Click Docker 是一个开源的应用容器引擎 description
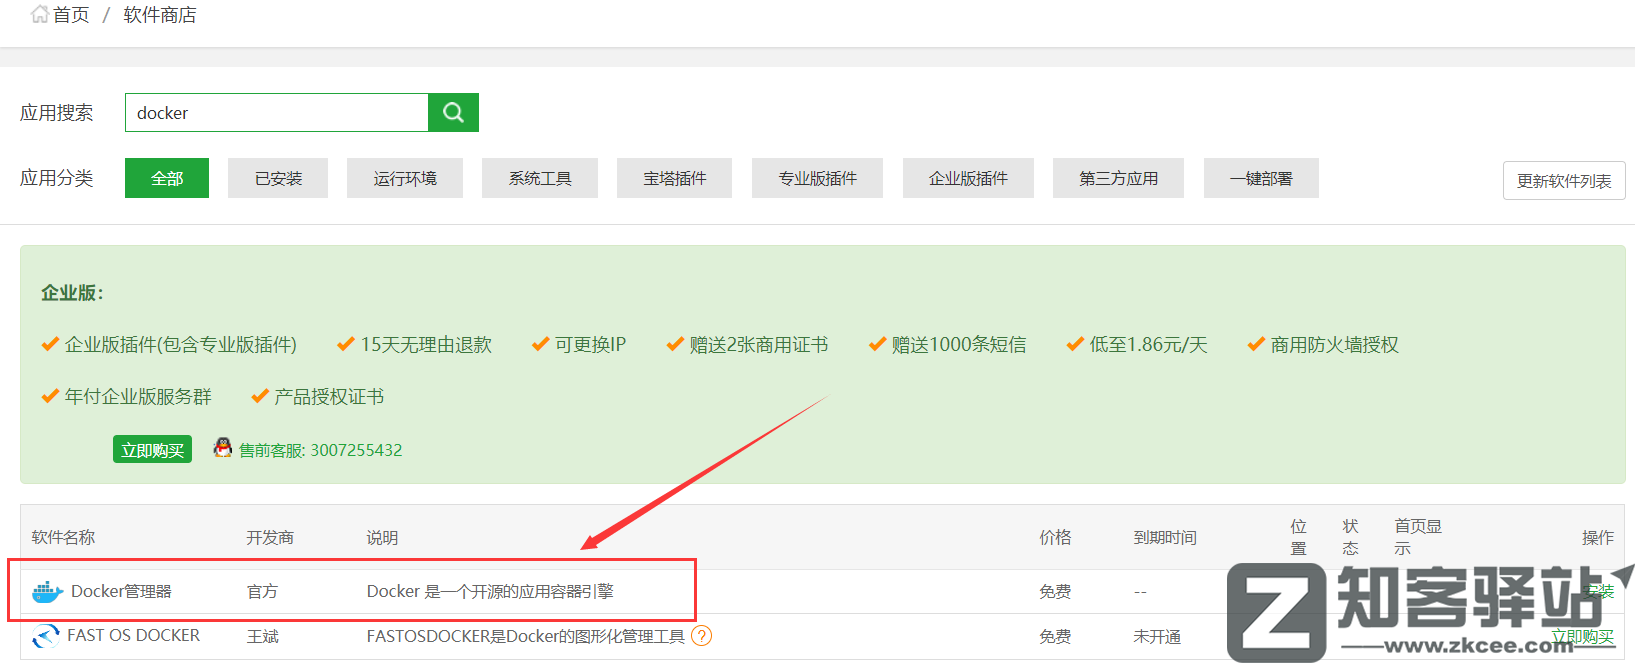The height and width of the screenshot is (663, 1635). click(x=490, y=592)
